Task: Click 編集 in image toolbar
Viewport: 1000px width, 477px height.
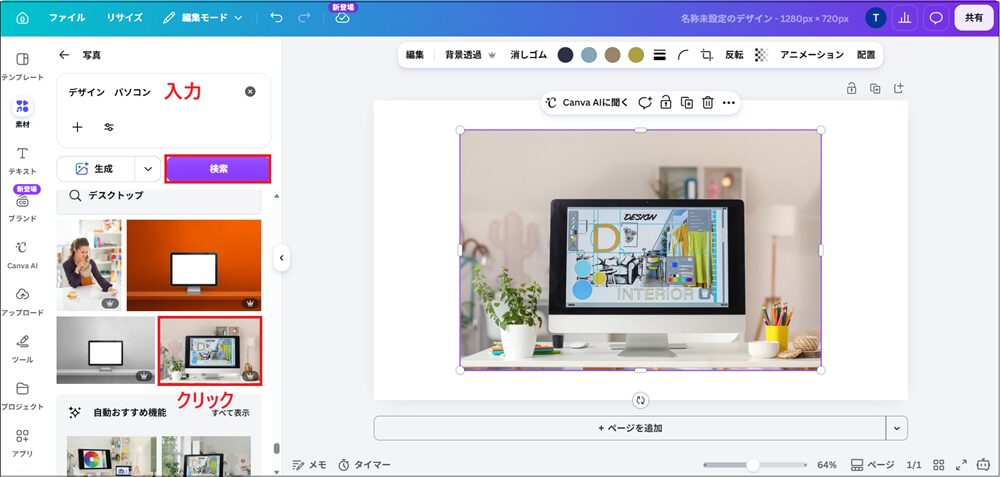Action: click(x=415, y=55)
